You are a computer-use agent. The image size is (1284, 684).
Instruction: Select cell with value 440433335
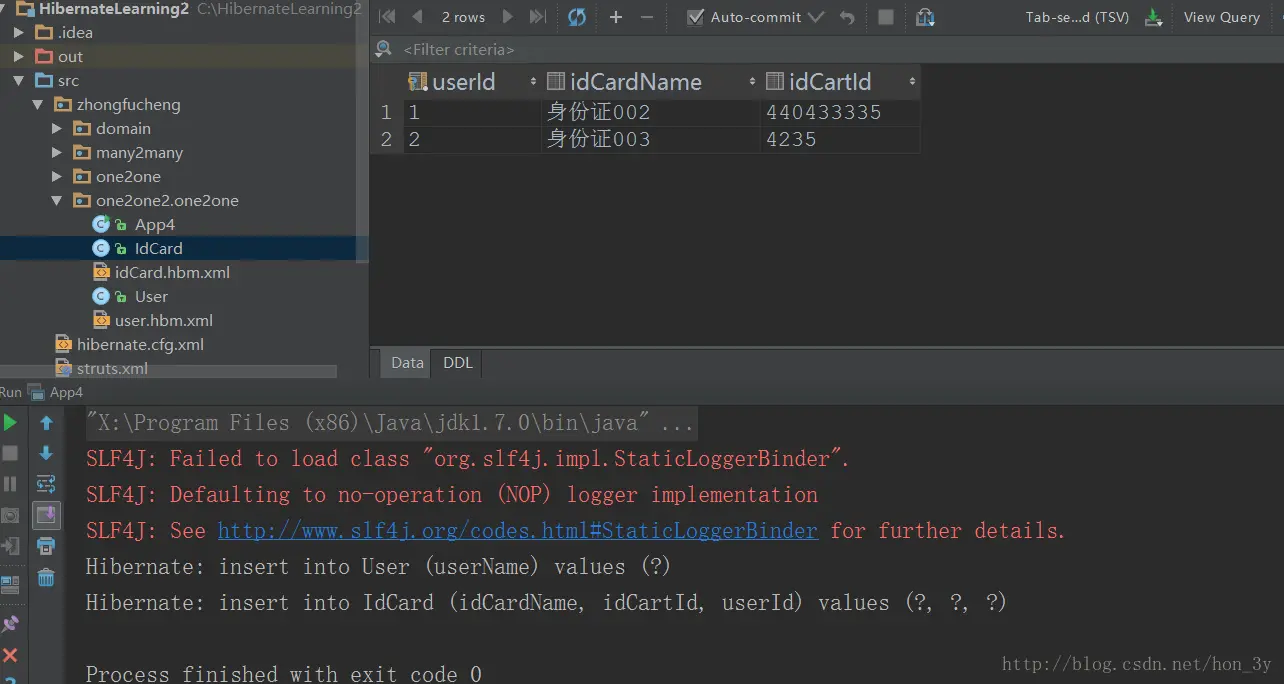pos(840,113)
